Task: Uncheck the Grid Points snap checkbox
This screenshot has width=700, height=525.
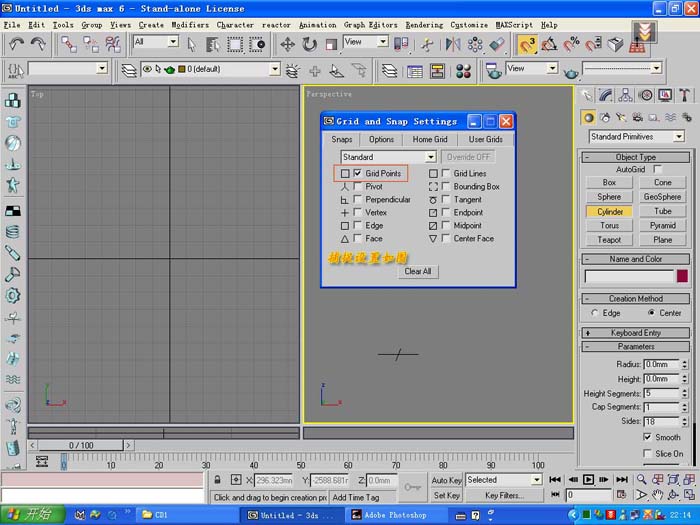Action: 358,174
